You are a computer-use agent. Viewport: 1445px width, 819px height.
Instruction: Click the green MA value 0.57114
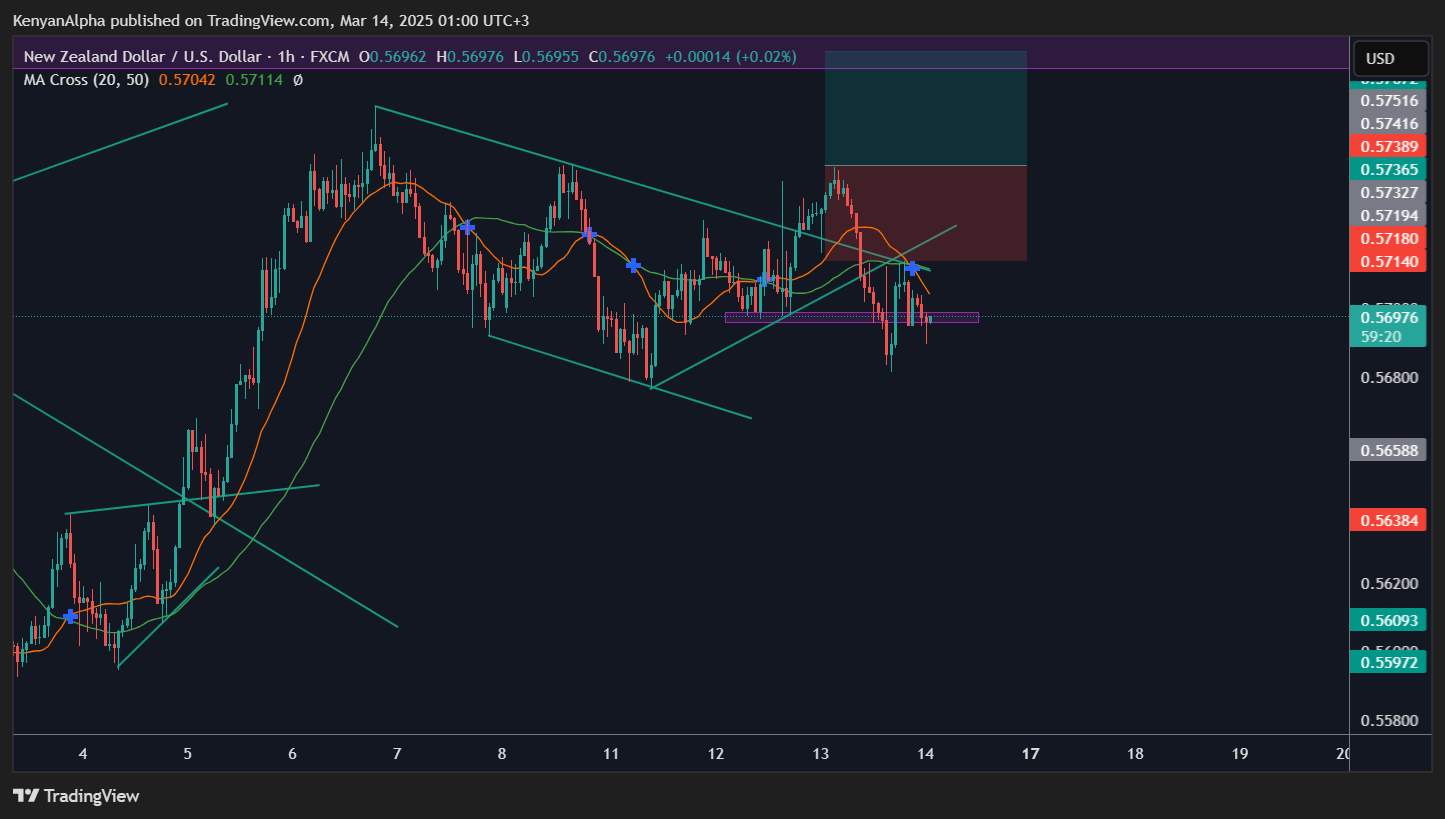click(255, 79)
